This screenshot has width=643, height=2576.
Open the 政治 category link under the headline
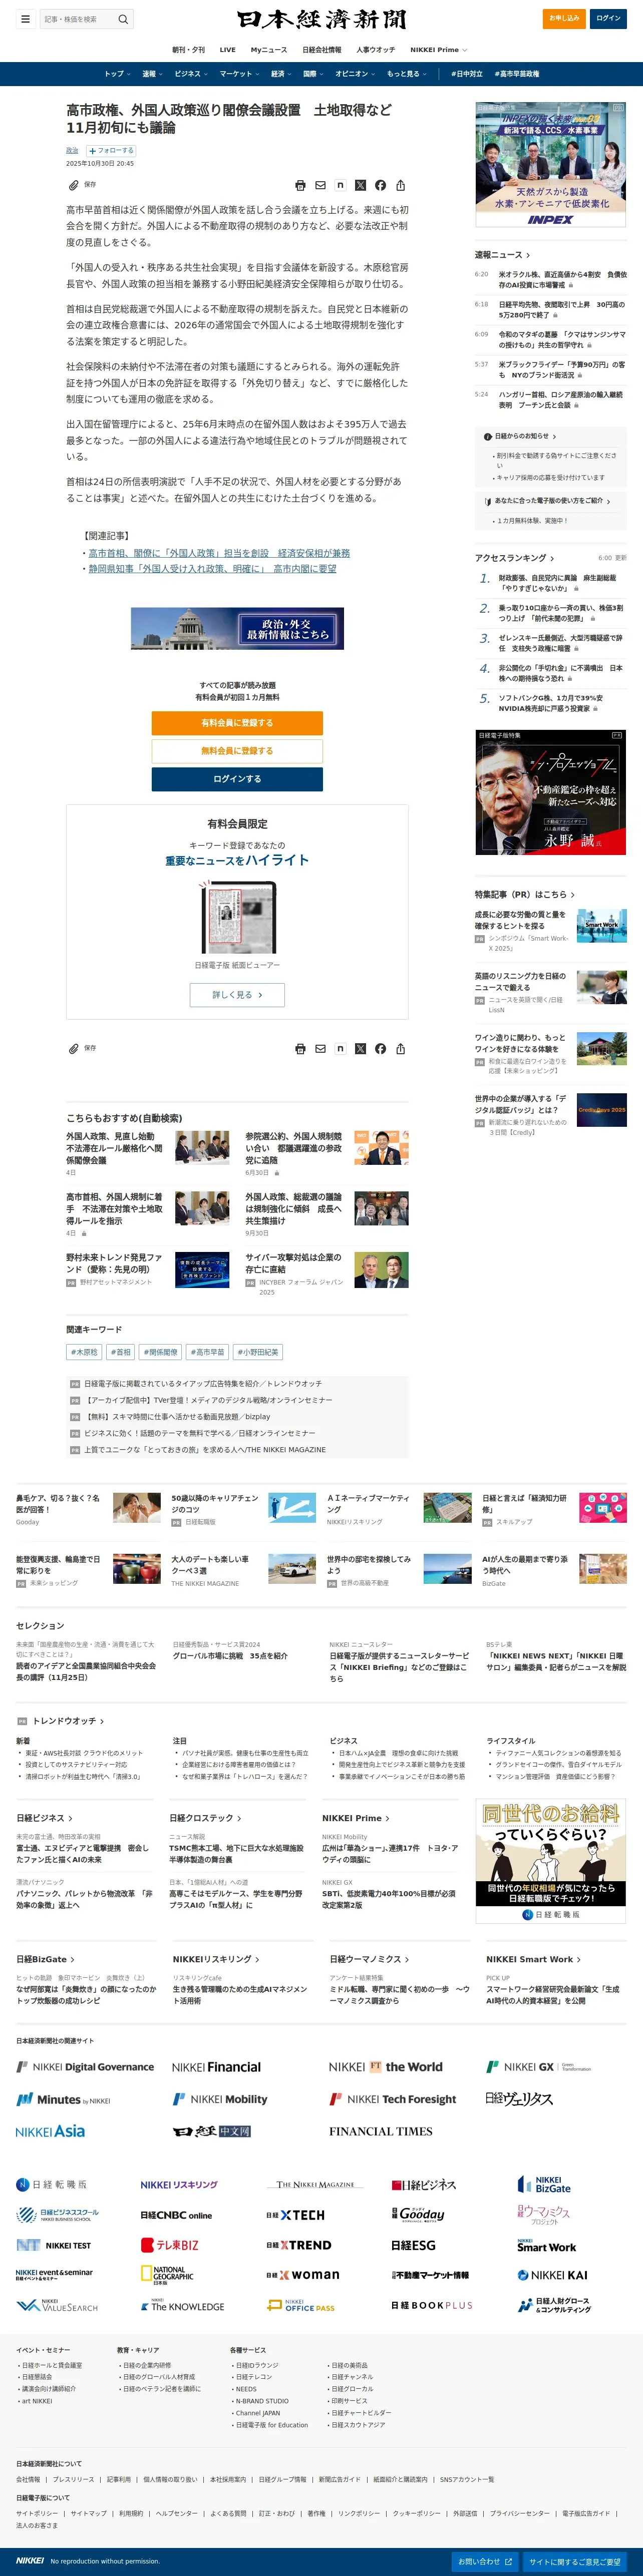tap(72, 151)
